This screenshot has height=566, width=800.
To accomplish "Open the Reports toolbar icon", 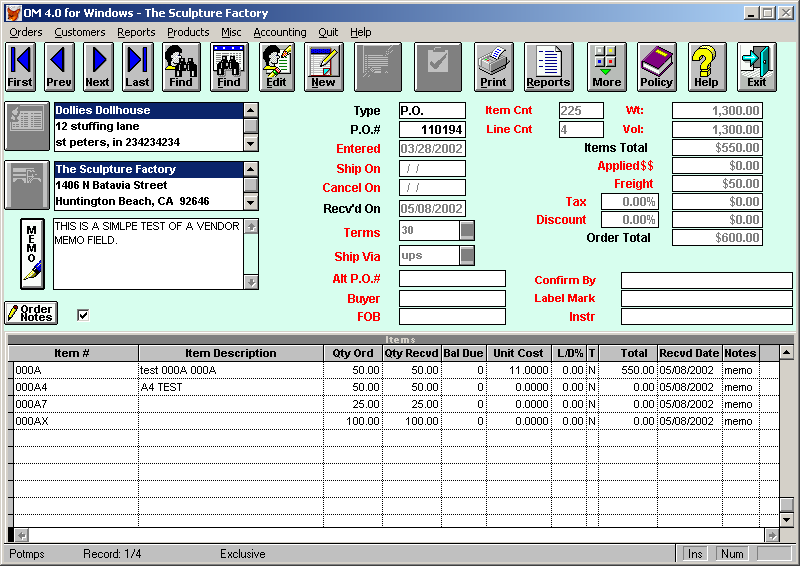I will [x=548, y=67].
